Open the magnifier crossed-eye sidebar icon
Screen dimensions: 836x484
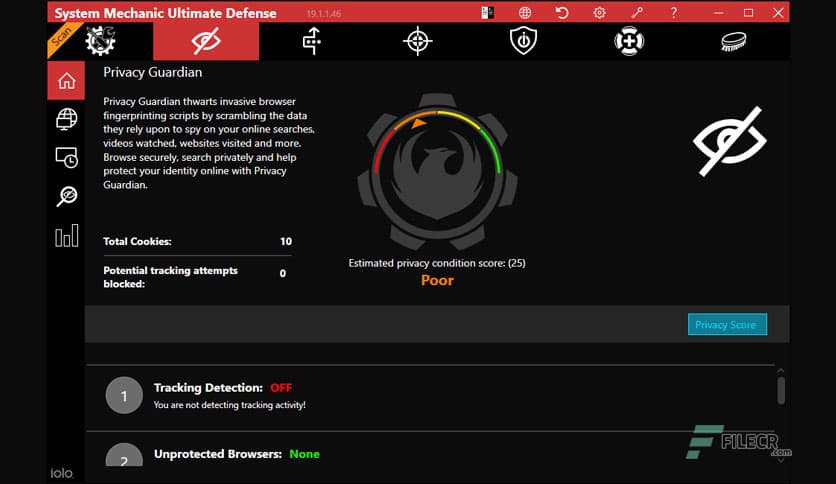[x=67, y=196]
